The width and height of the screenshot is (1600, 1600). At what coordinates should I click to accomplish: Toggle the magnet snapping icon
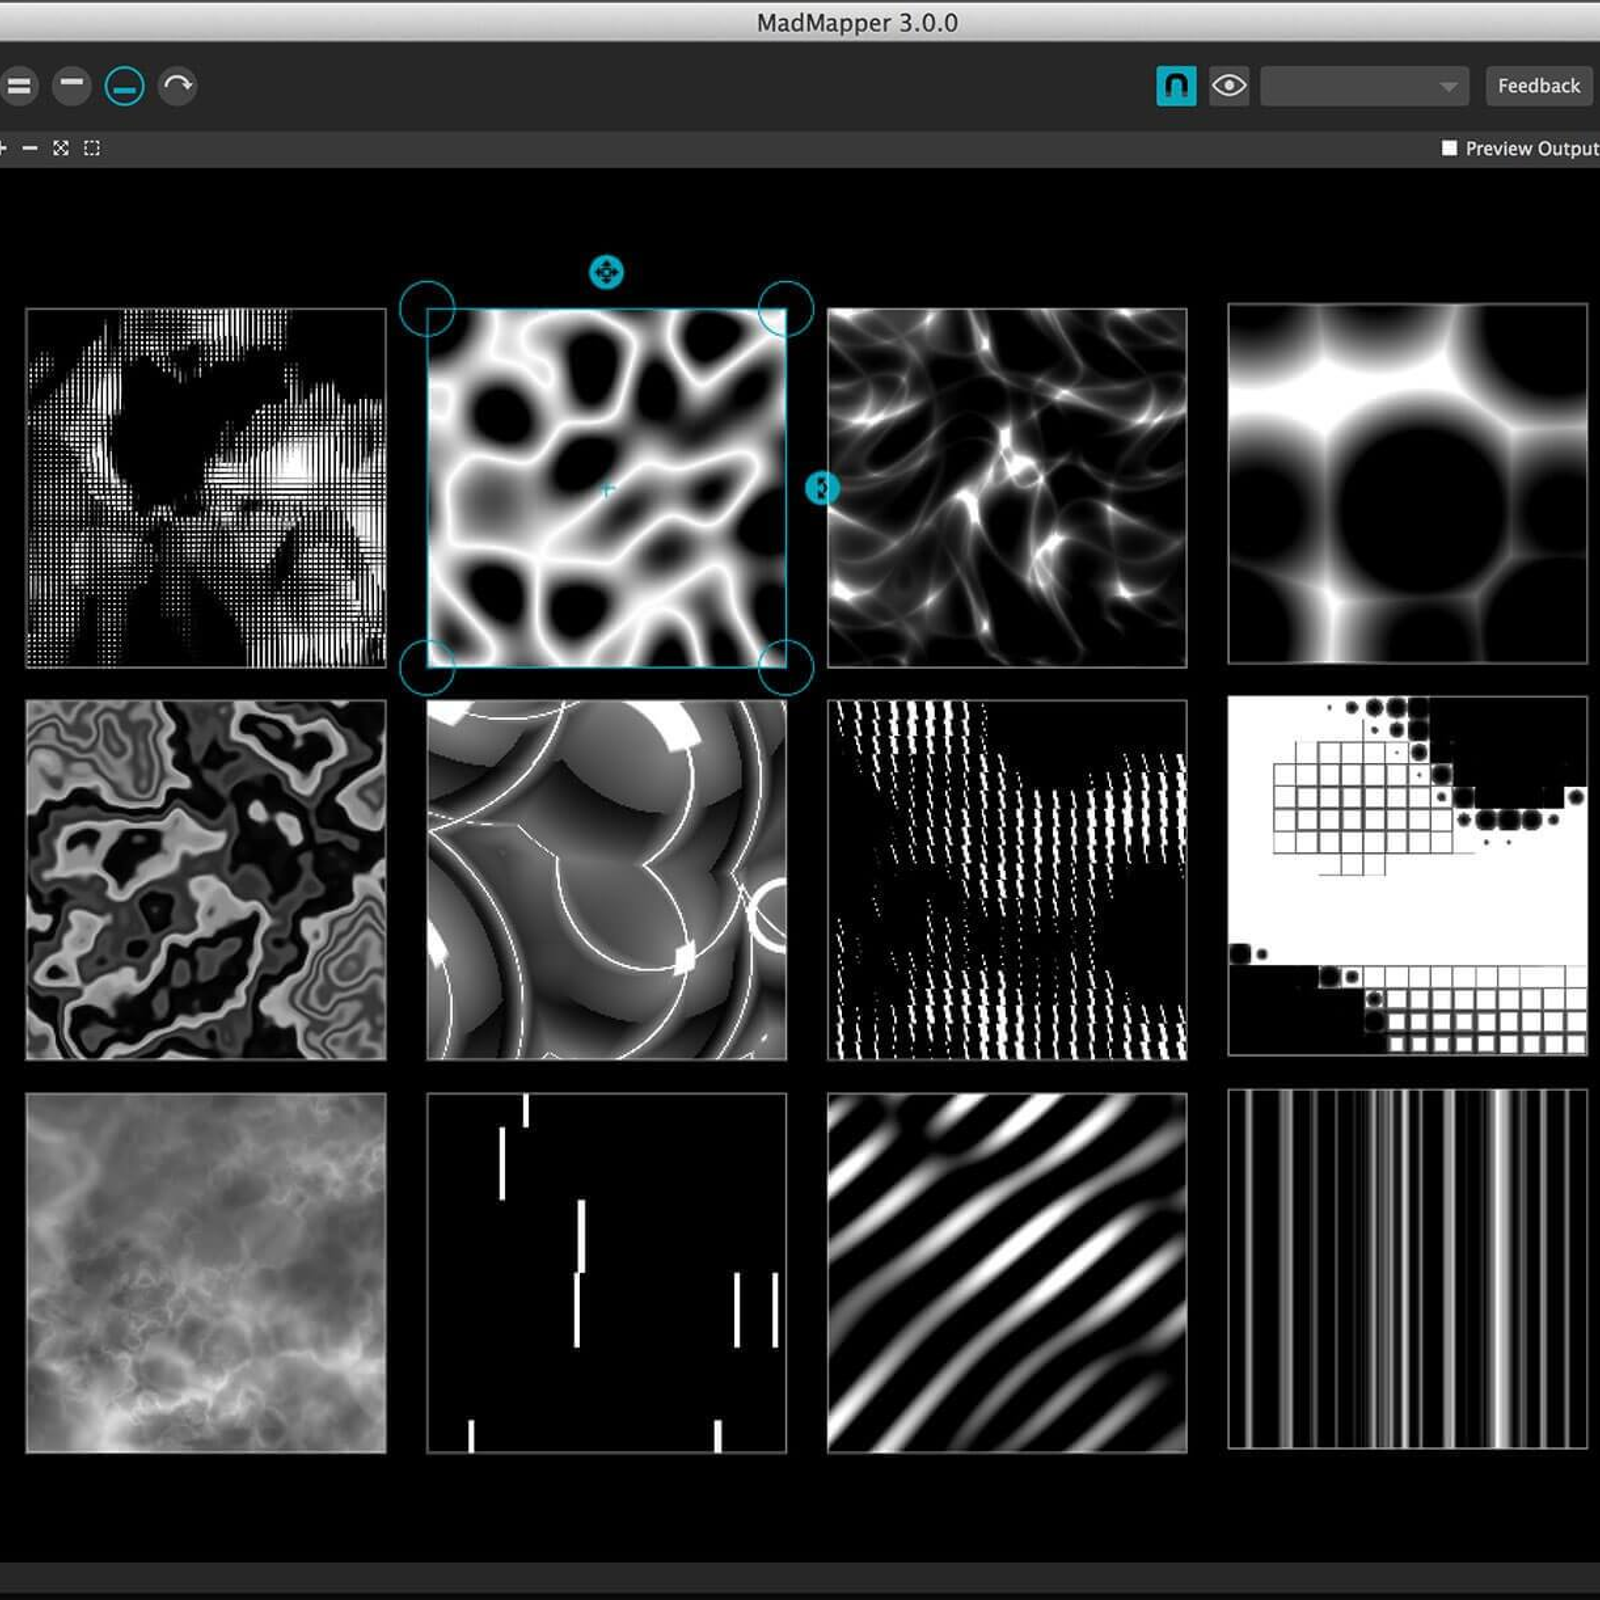[1176, 86]
